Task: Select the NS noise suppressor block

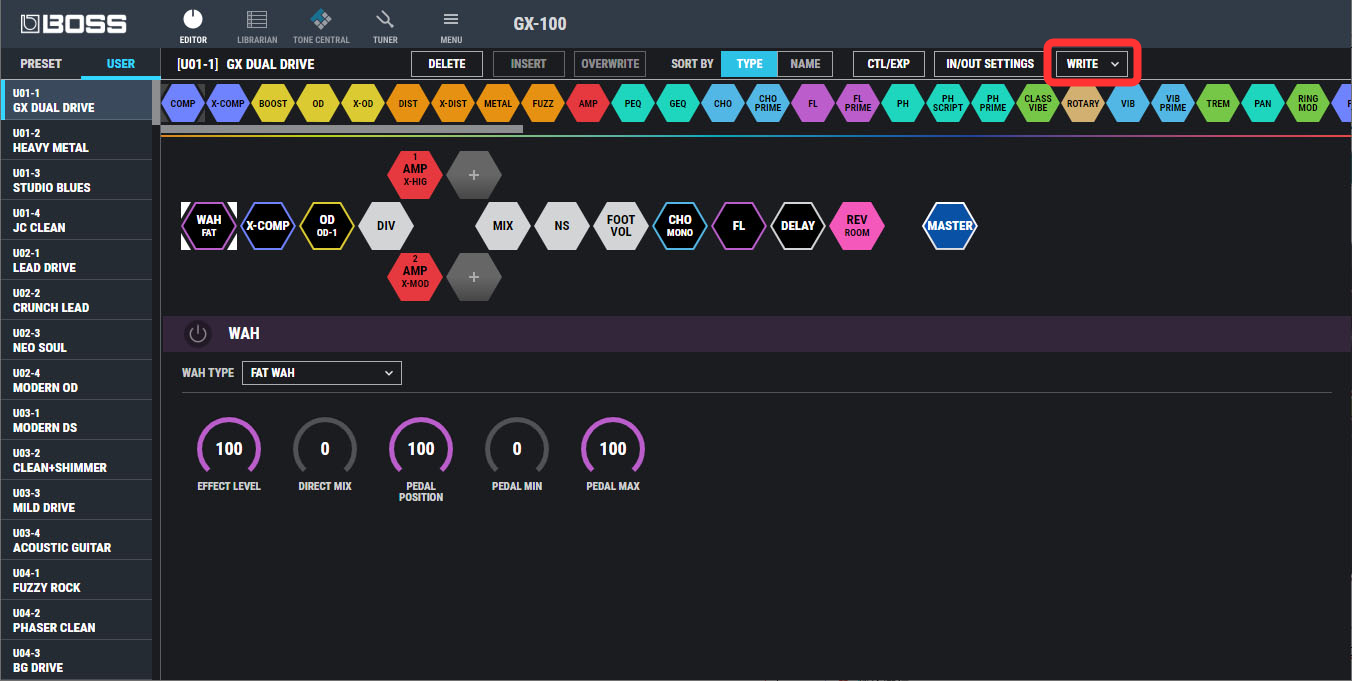Action: [x=562, y=226]
